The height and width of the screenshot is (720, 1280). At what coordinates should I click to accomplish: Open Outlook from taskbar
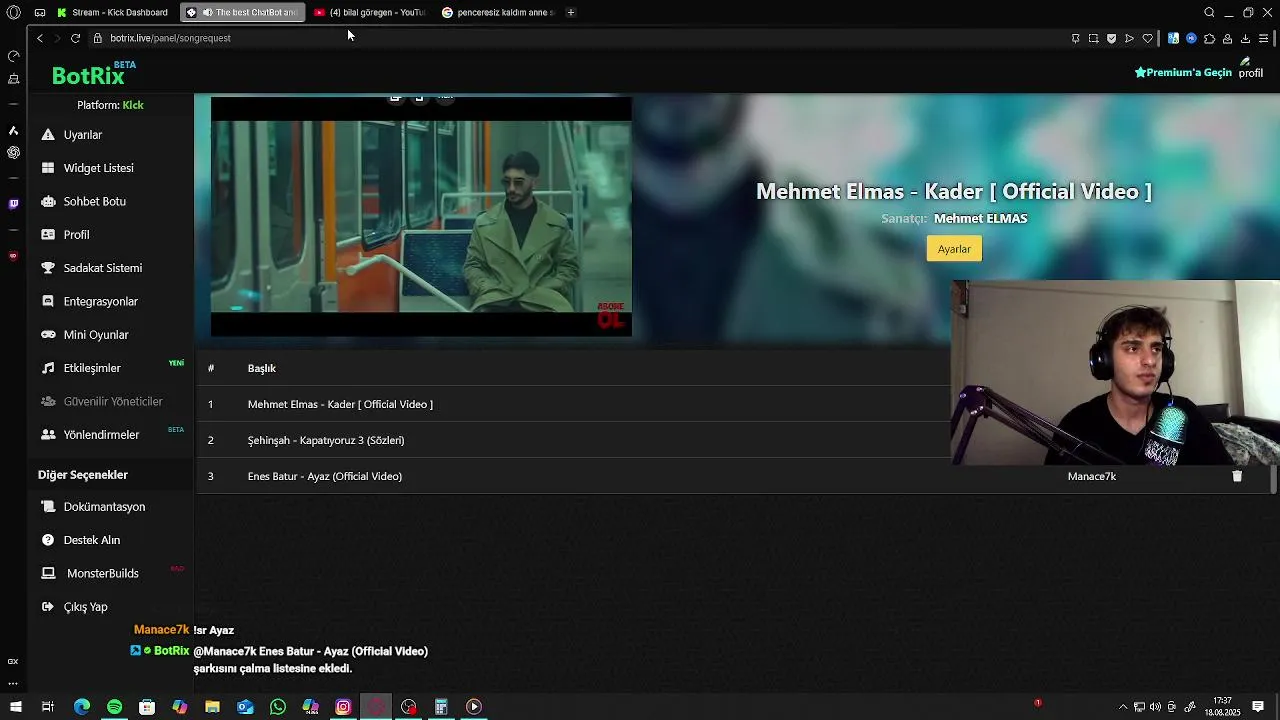(x=245, y=707)
